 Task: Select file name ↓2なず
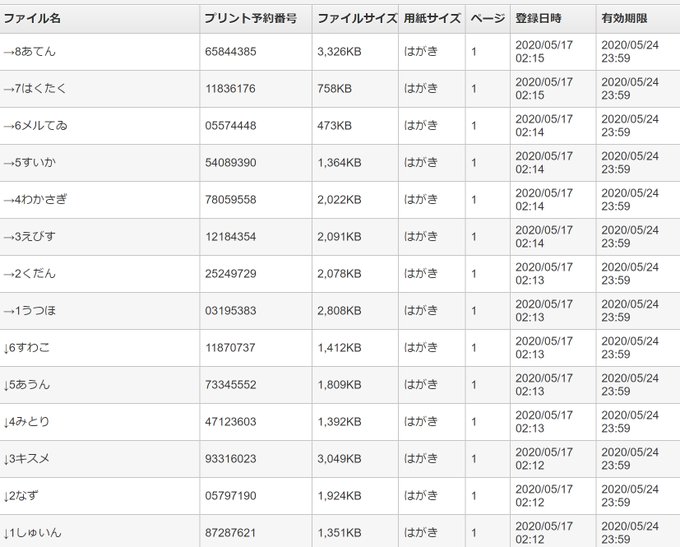tap(21, 496)
